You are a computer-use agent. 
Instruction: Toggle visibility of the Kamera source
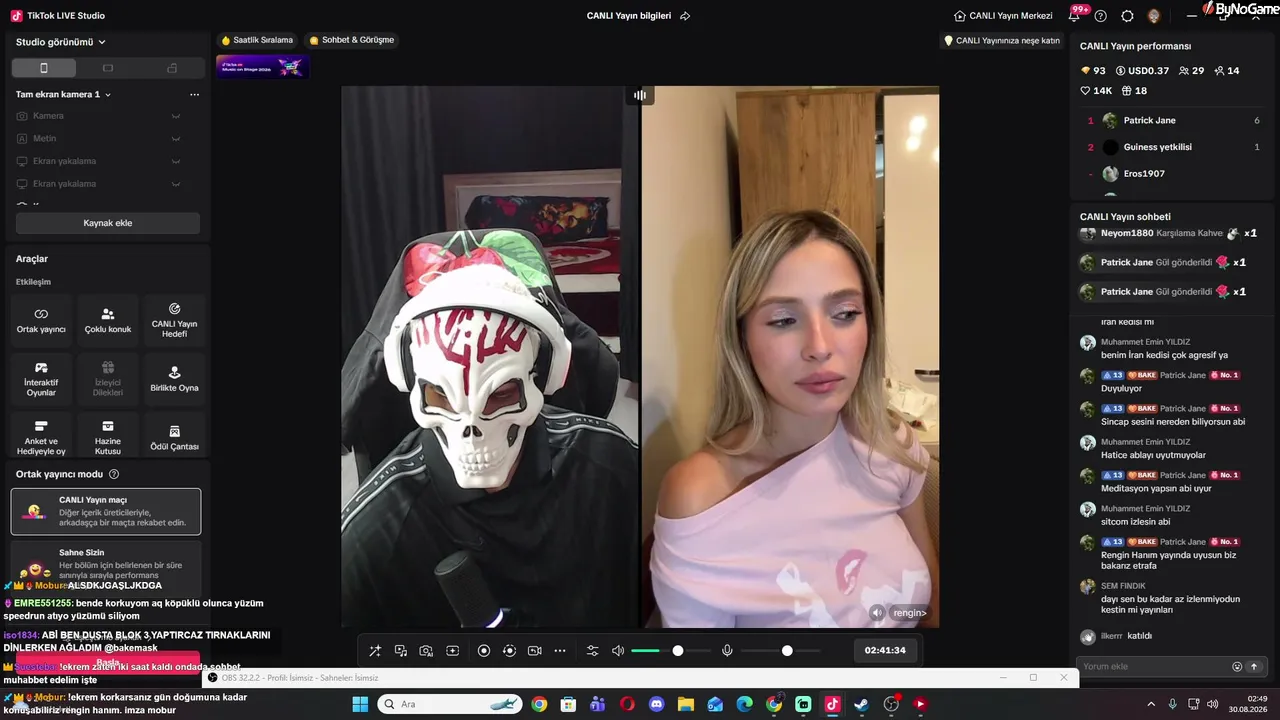(176, 116)
